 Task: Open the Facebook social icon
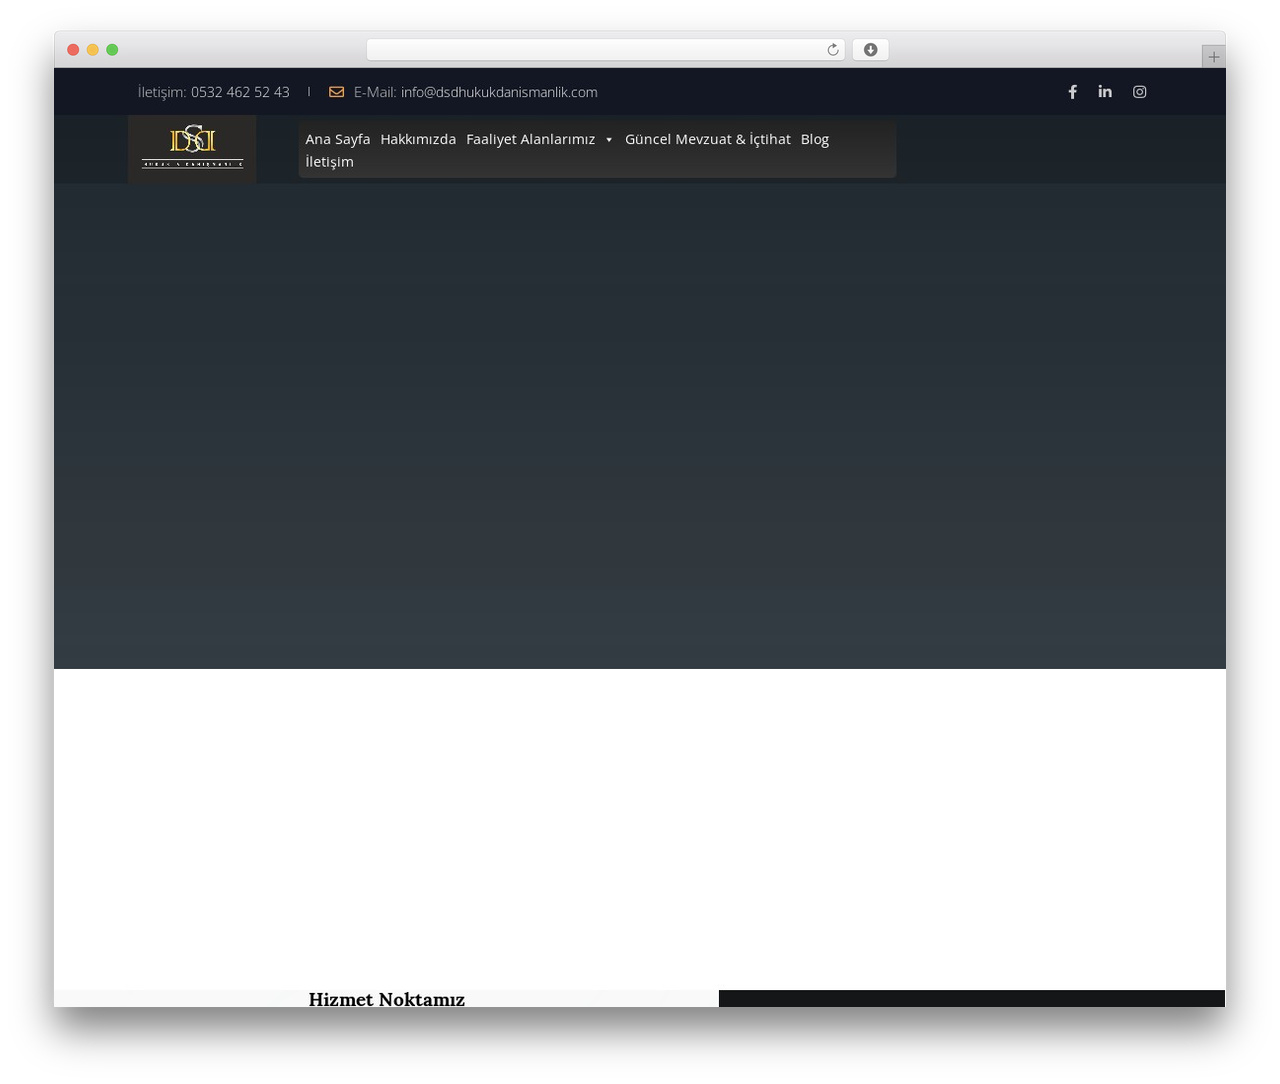click(1072, 92)
